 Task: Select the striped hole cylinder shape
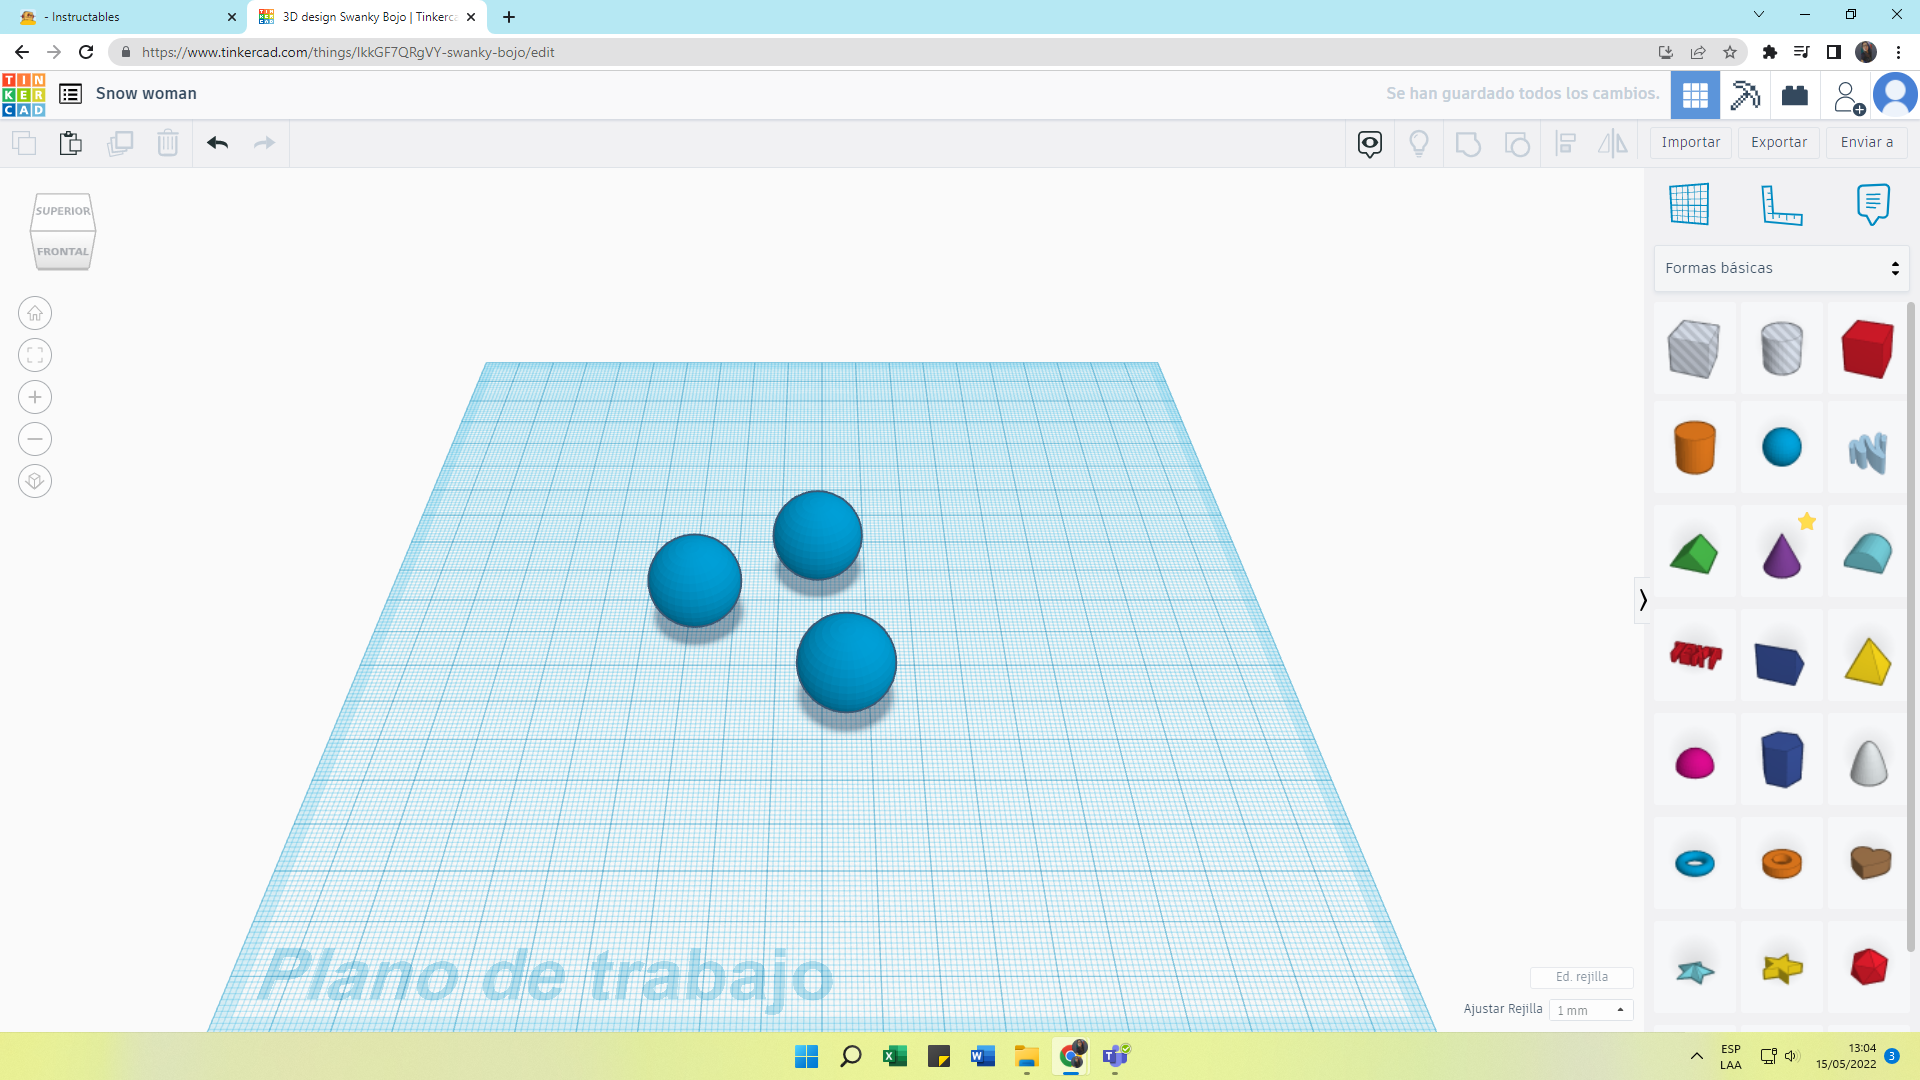tap(1781, 348)
